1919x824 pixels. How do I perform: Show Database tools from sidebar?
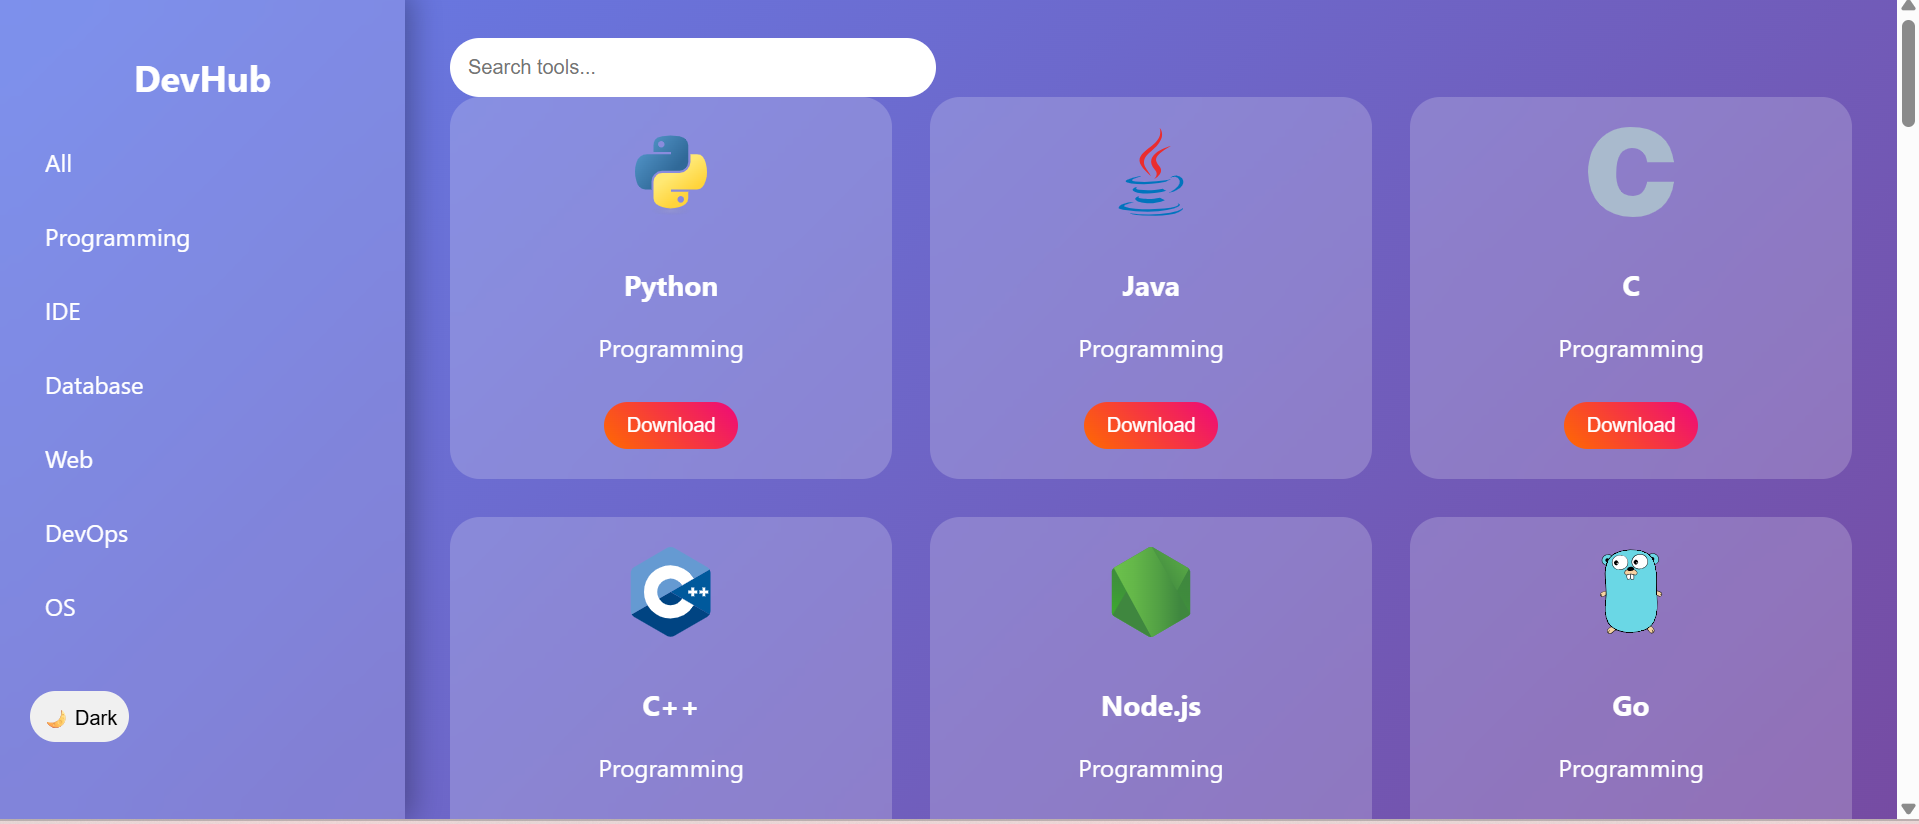click(x=94, y=386)
